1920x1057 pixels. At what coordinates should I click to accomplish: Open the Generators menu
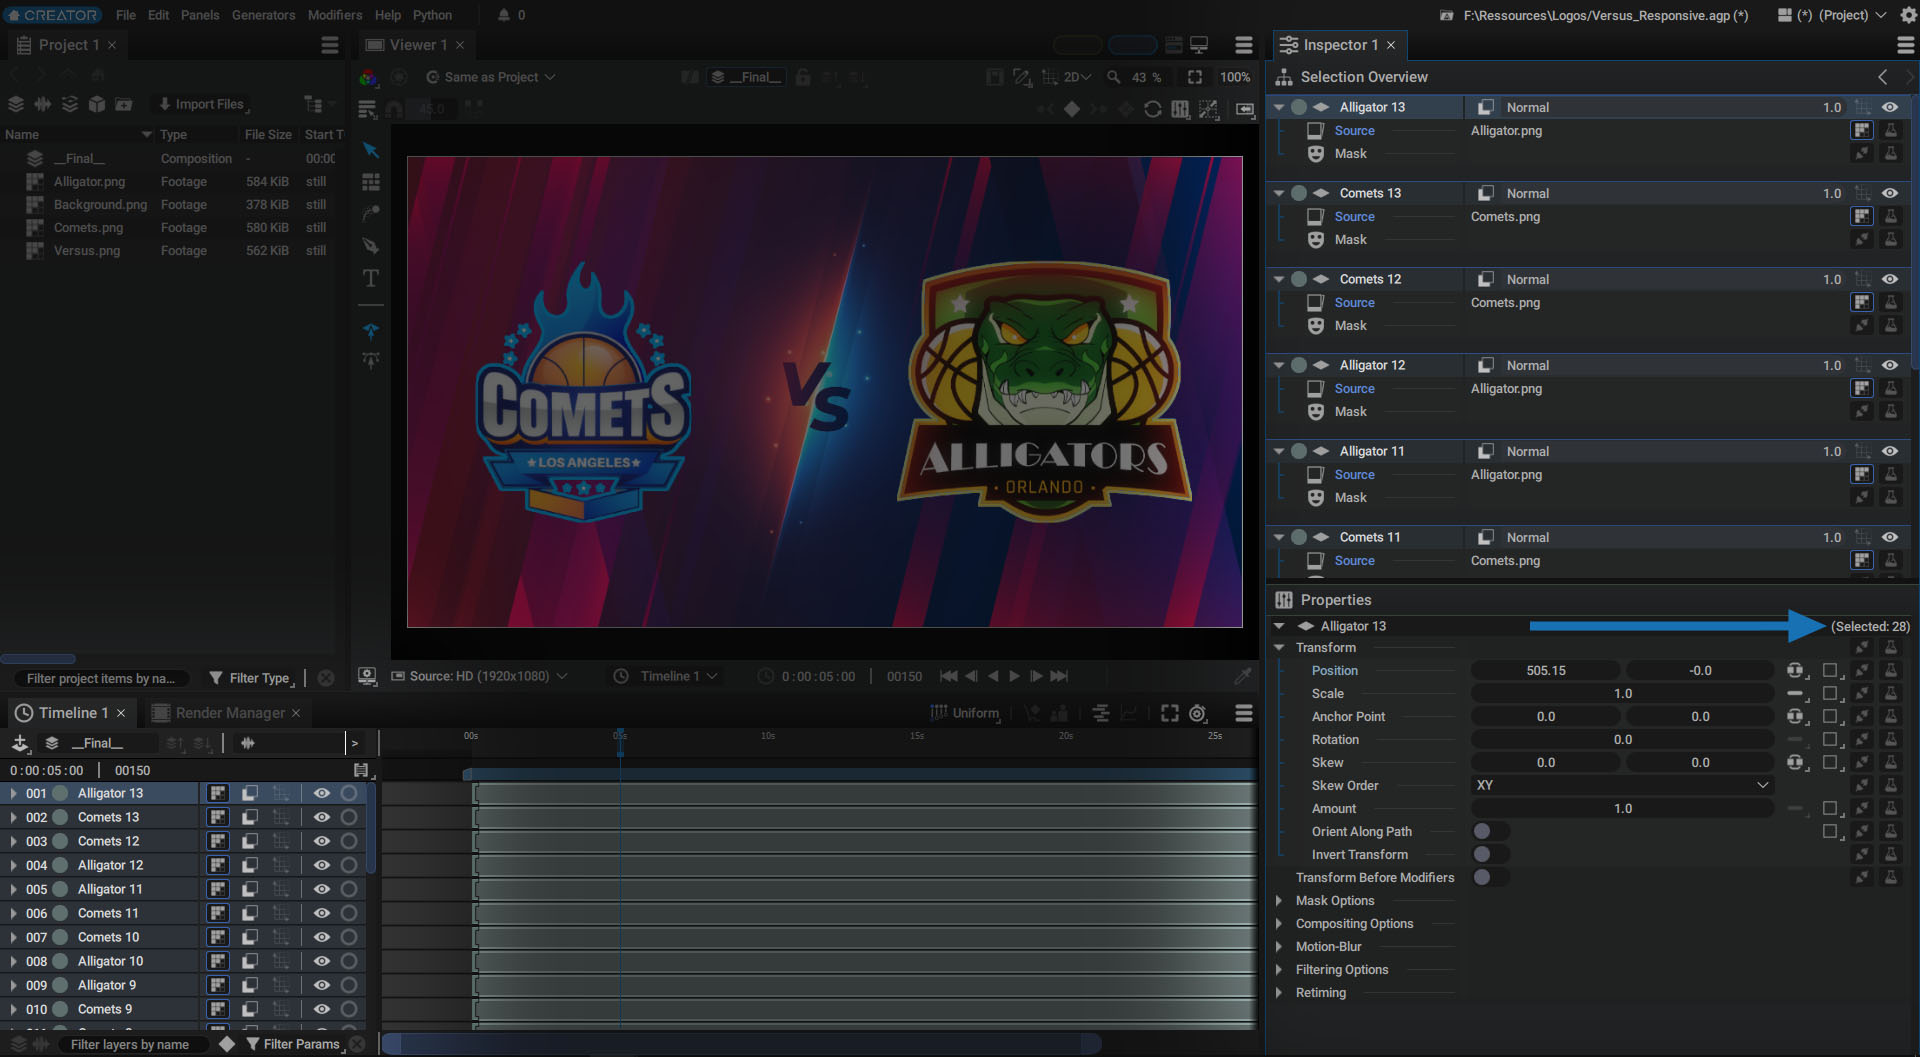tap(263, 15)
